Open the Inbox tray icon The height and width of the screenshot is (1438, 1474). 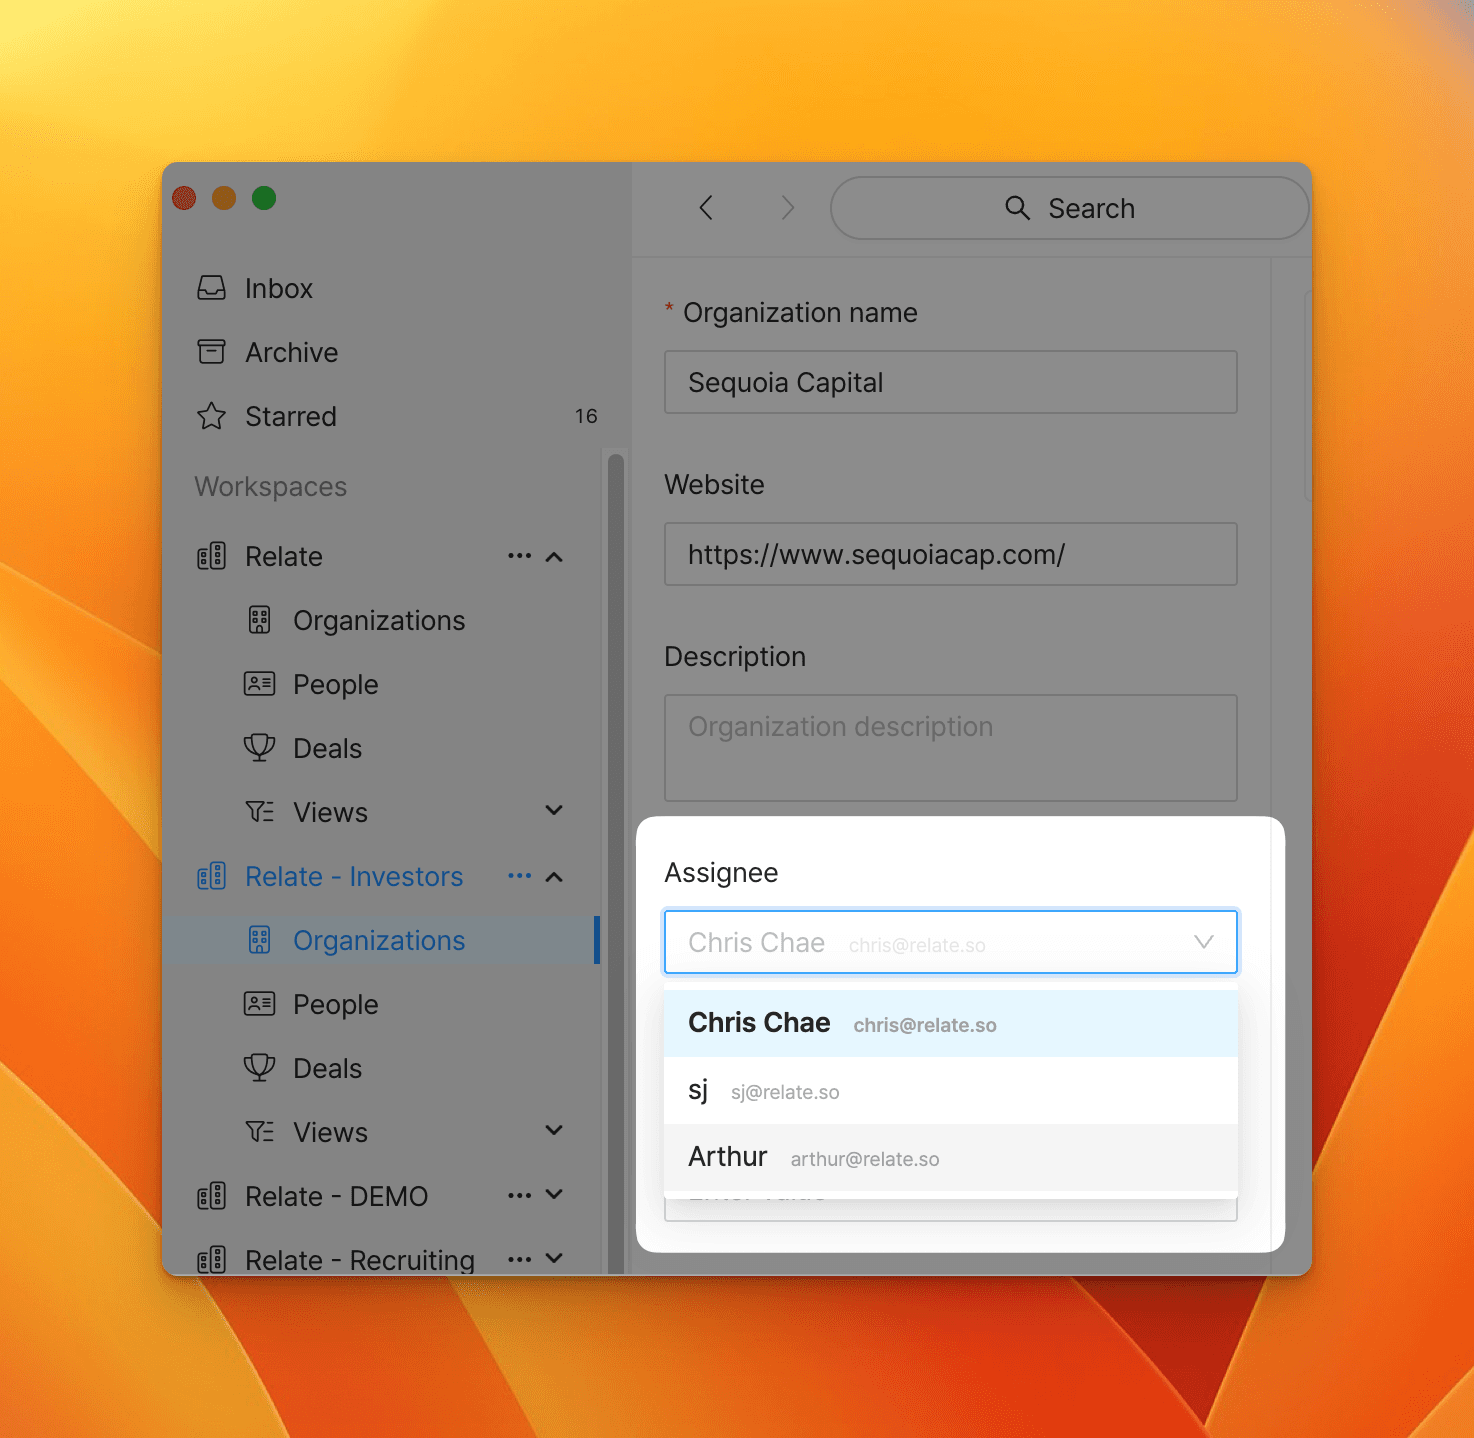pos(211,288)
